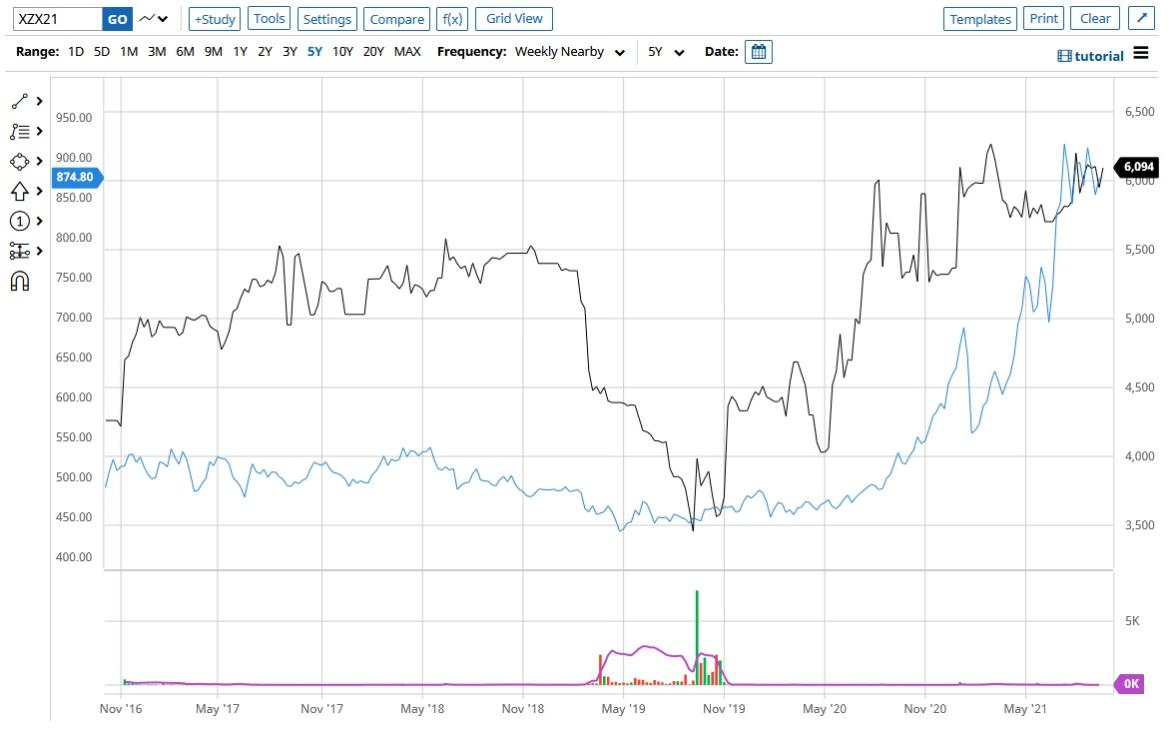The image size is (1175, 737).
Task: Switch range to MAX
Action: [407, 52]
